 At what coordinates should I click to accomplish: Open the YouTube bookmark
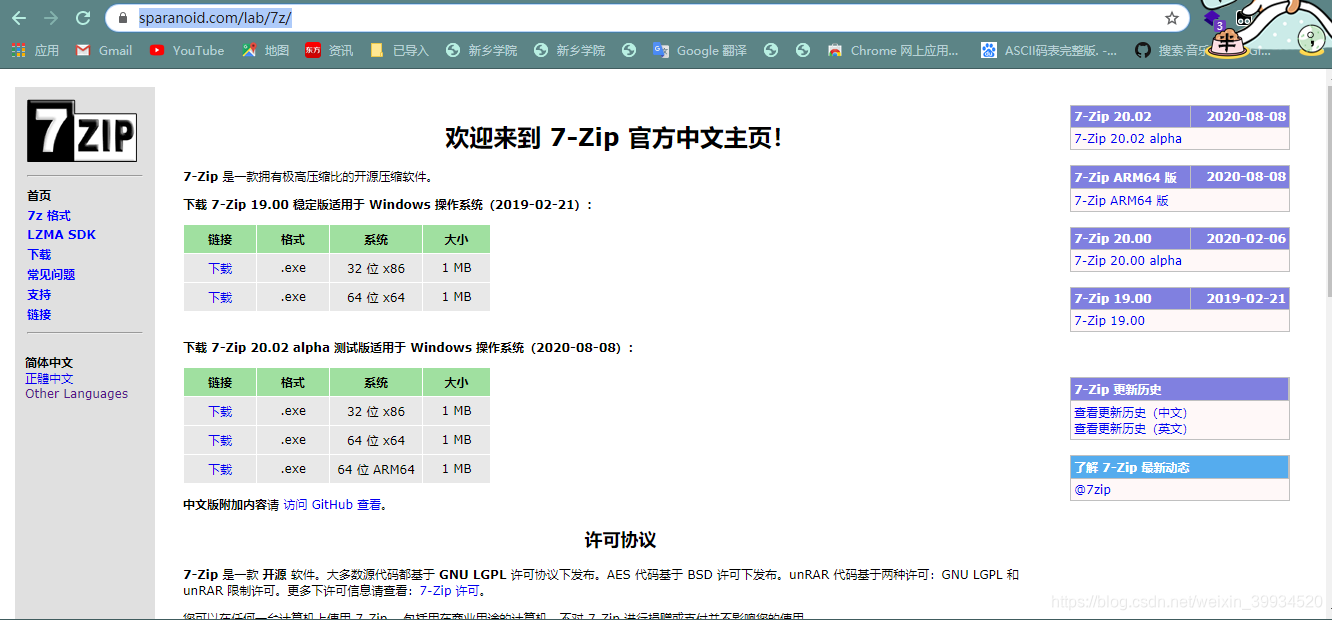tap(187, 50)
